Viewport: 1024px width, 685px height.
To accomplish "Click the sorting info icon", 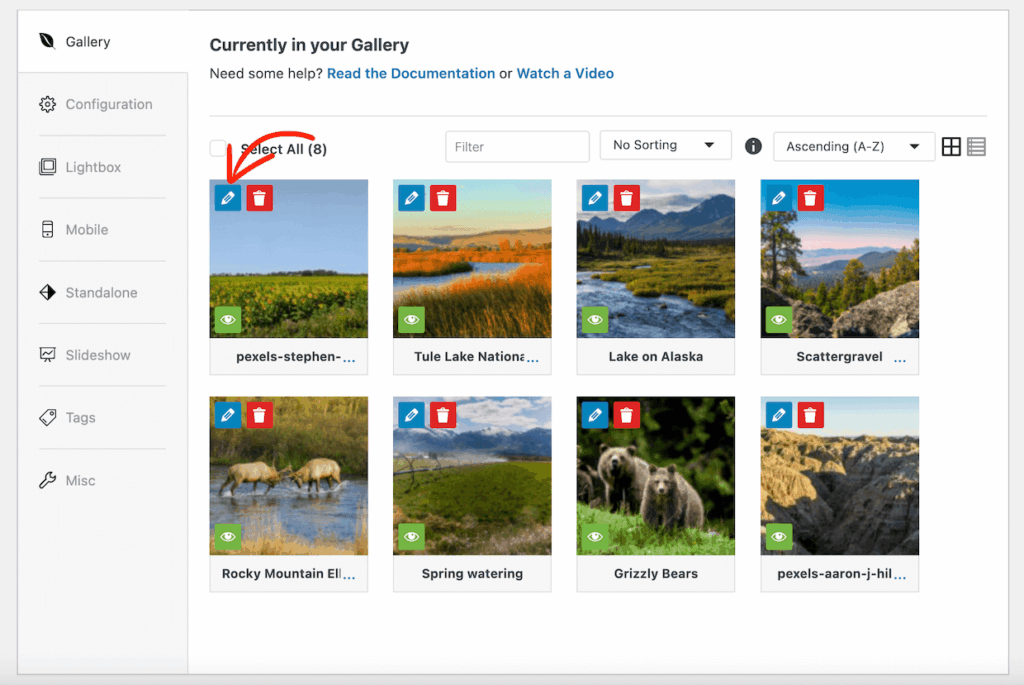I will tap(753, 146).
